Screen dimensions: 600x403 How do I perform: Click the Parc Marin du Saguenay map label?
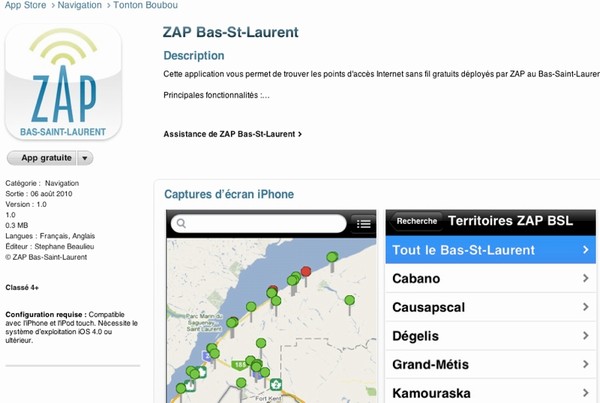click(x=204, y=322)
